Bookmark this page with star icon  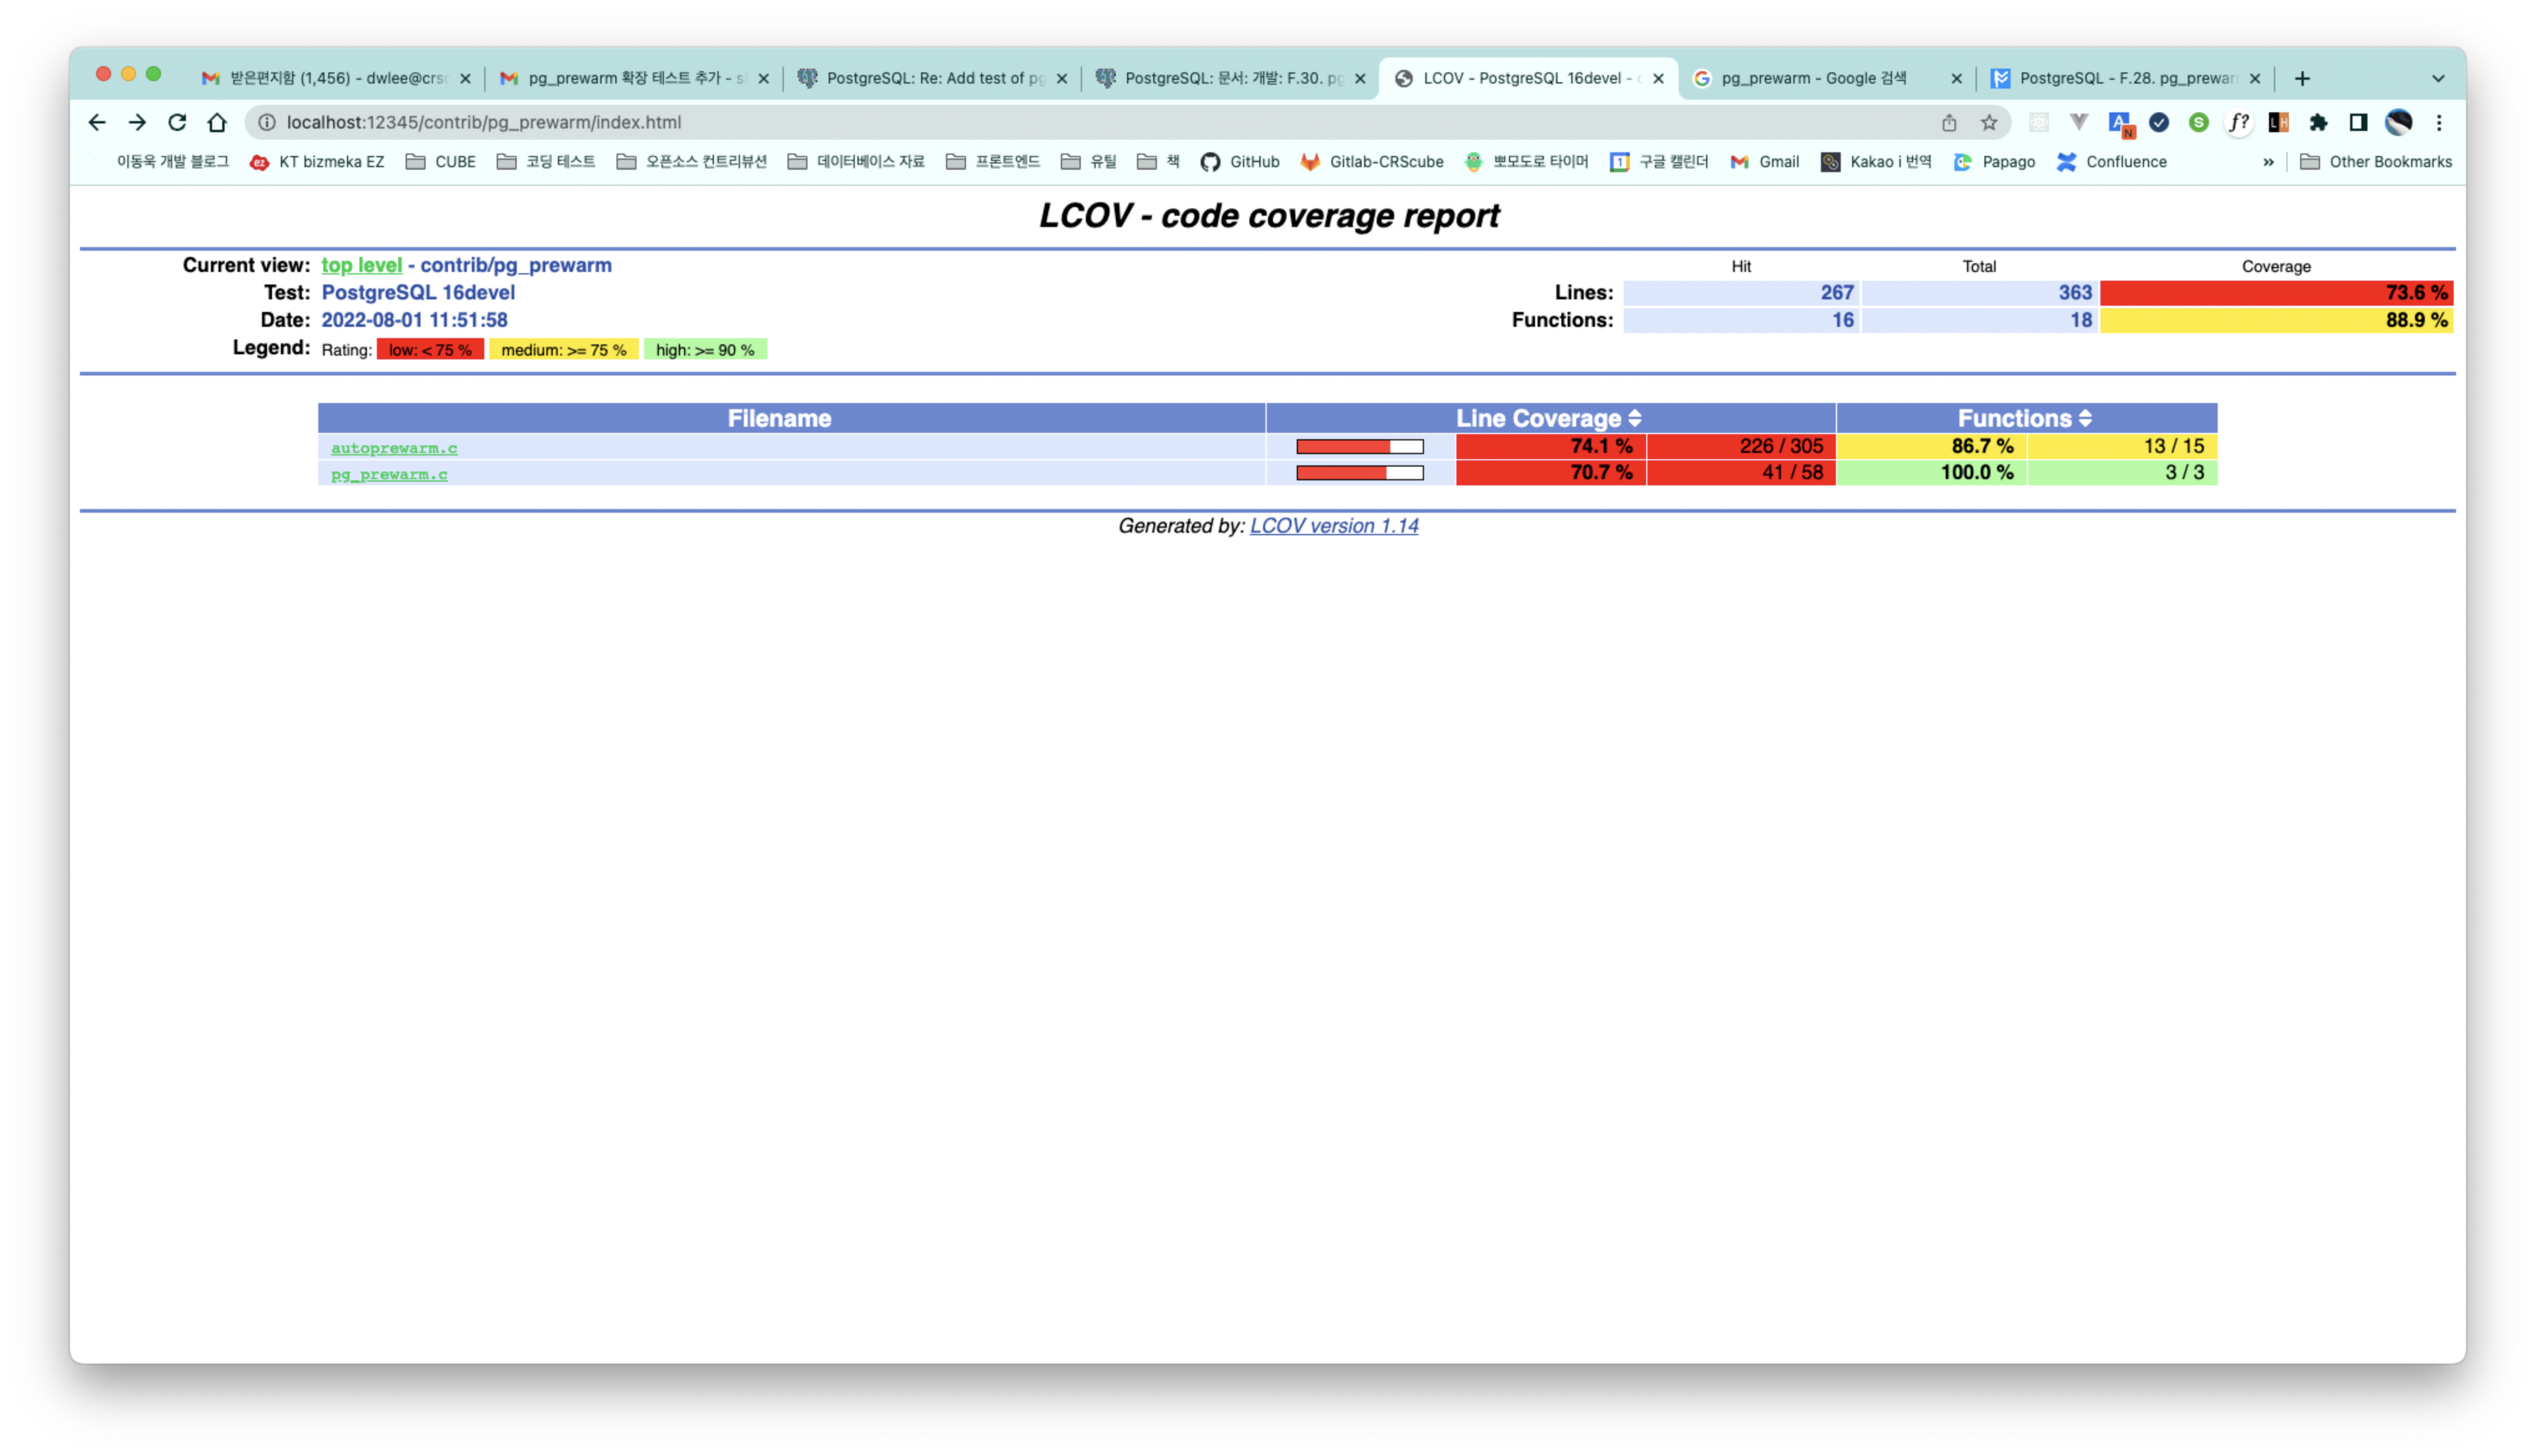click(x=1989, y=122)
